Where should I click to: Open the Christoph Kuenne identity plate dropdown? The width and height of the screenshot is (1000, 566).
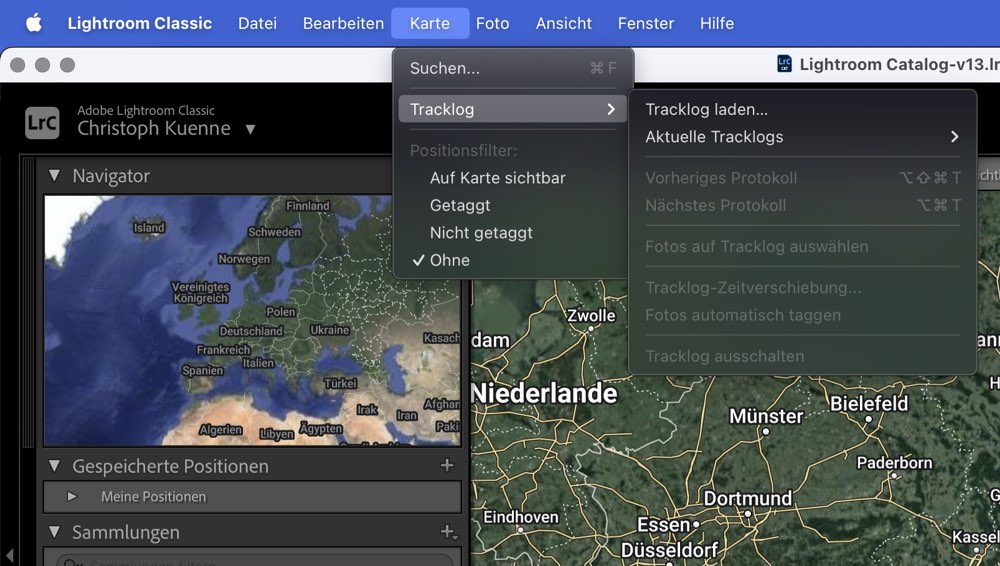tap(250, 129)
